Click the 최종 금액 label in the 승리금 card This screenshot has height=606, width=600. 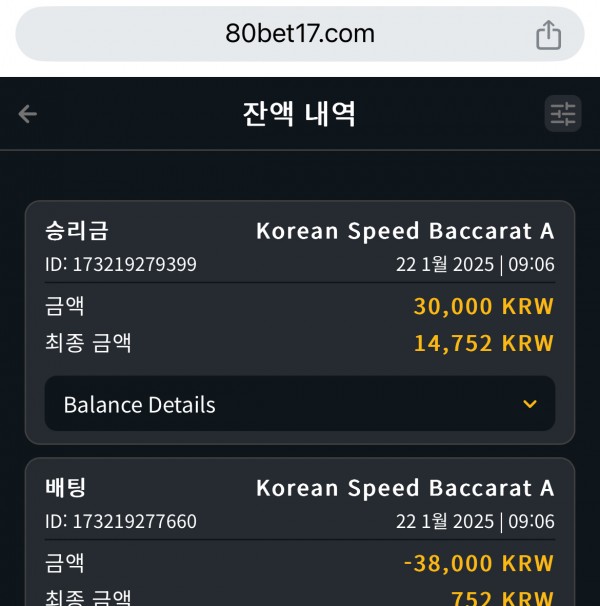click(88, 343)
